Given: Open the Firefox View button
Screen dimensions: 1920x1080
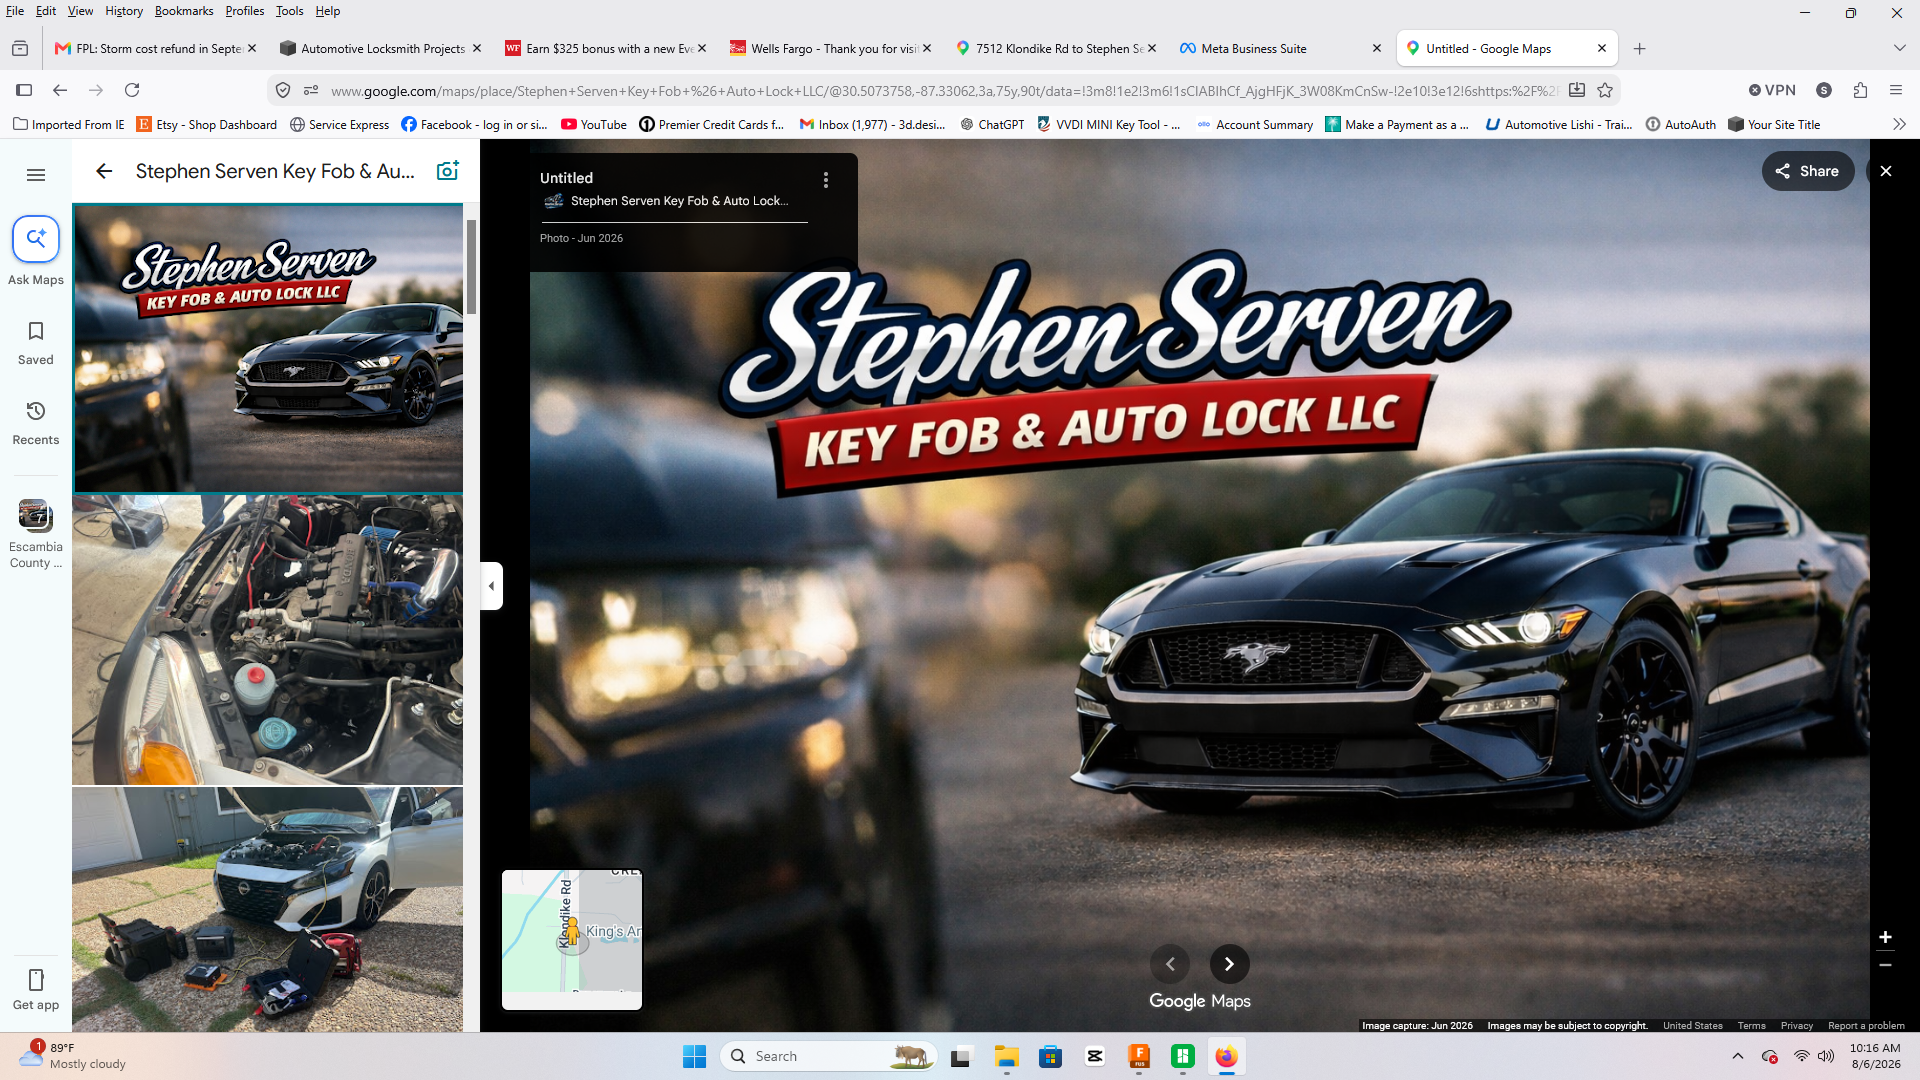Looking at the screenshot, I should pyautogui.click(x=20, y=48).
